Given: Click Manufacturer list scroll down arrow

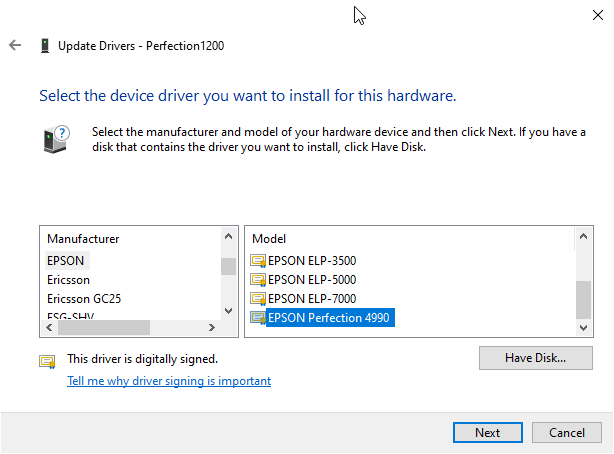Looking at the screenshot, I should (228, 311).
